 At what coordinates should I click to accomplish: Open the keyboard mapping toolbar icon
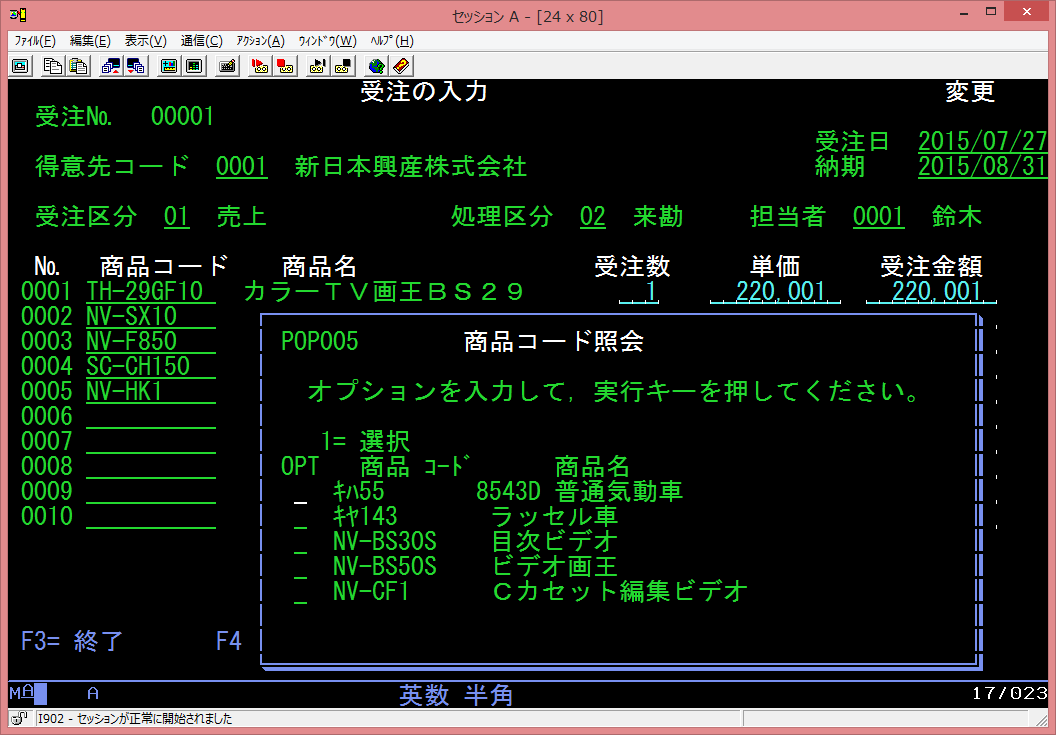(227, 66)
